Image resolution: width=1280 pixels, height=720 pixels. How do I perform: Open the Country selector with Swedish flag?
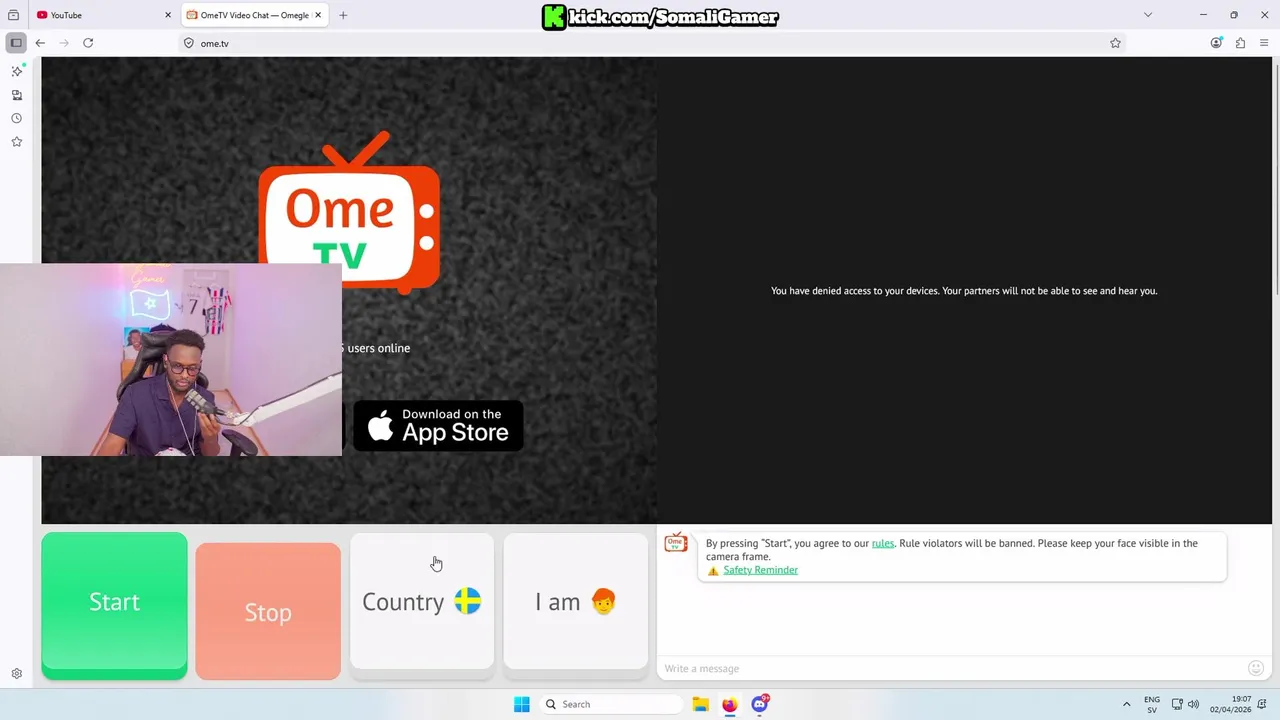point(422,601)
